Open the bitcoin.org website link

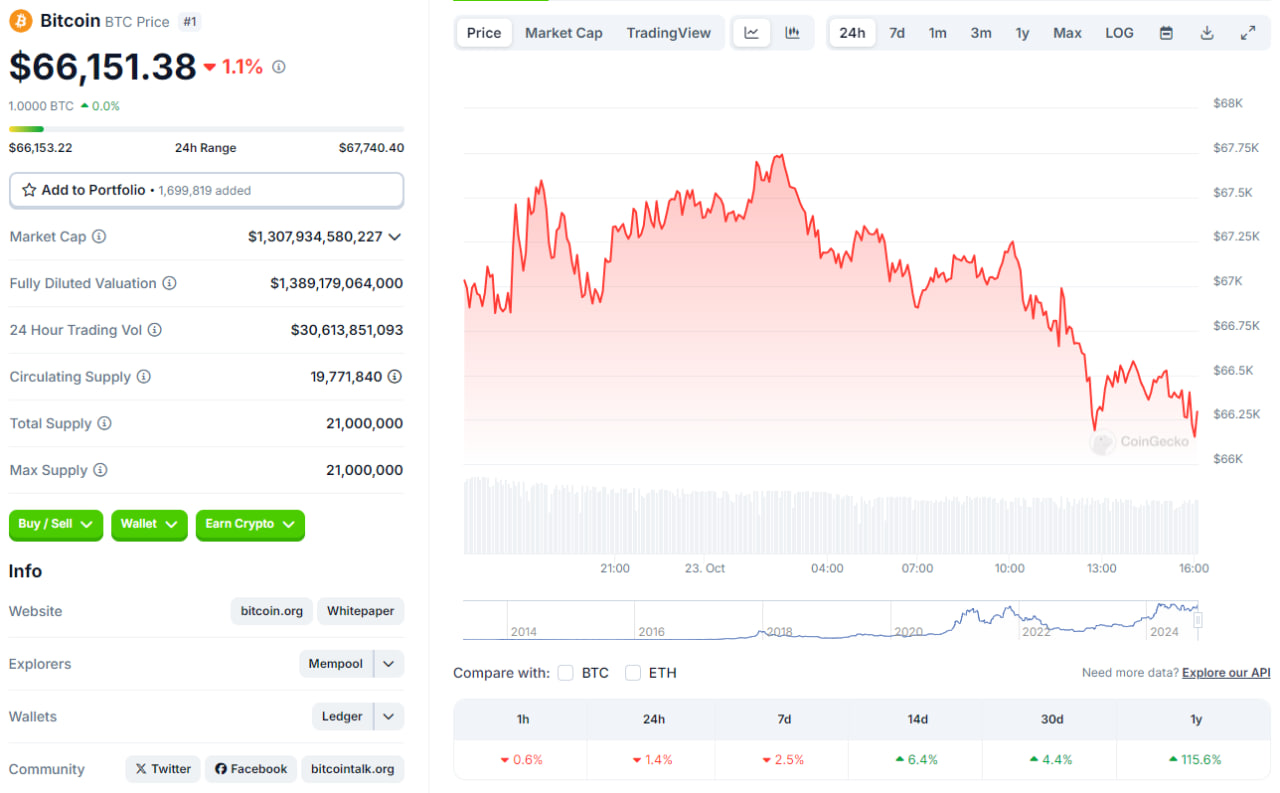pos(272,611)
